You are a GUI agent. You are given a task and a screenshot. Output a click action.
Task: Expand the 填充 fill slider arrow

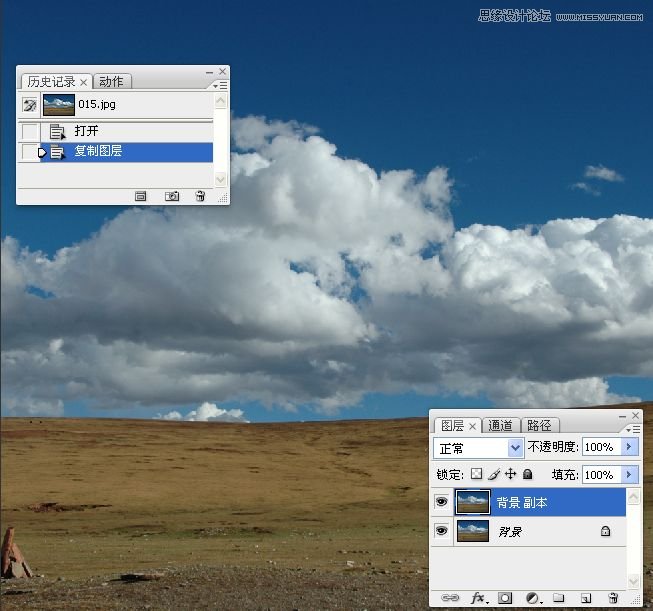tap(629, 474)
